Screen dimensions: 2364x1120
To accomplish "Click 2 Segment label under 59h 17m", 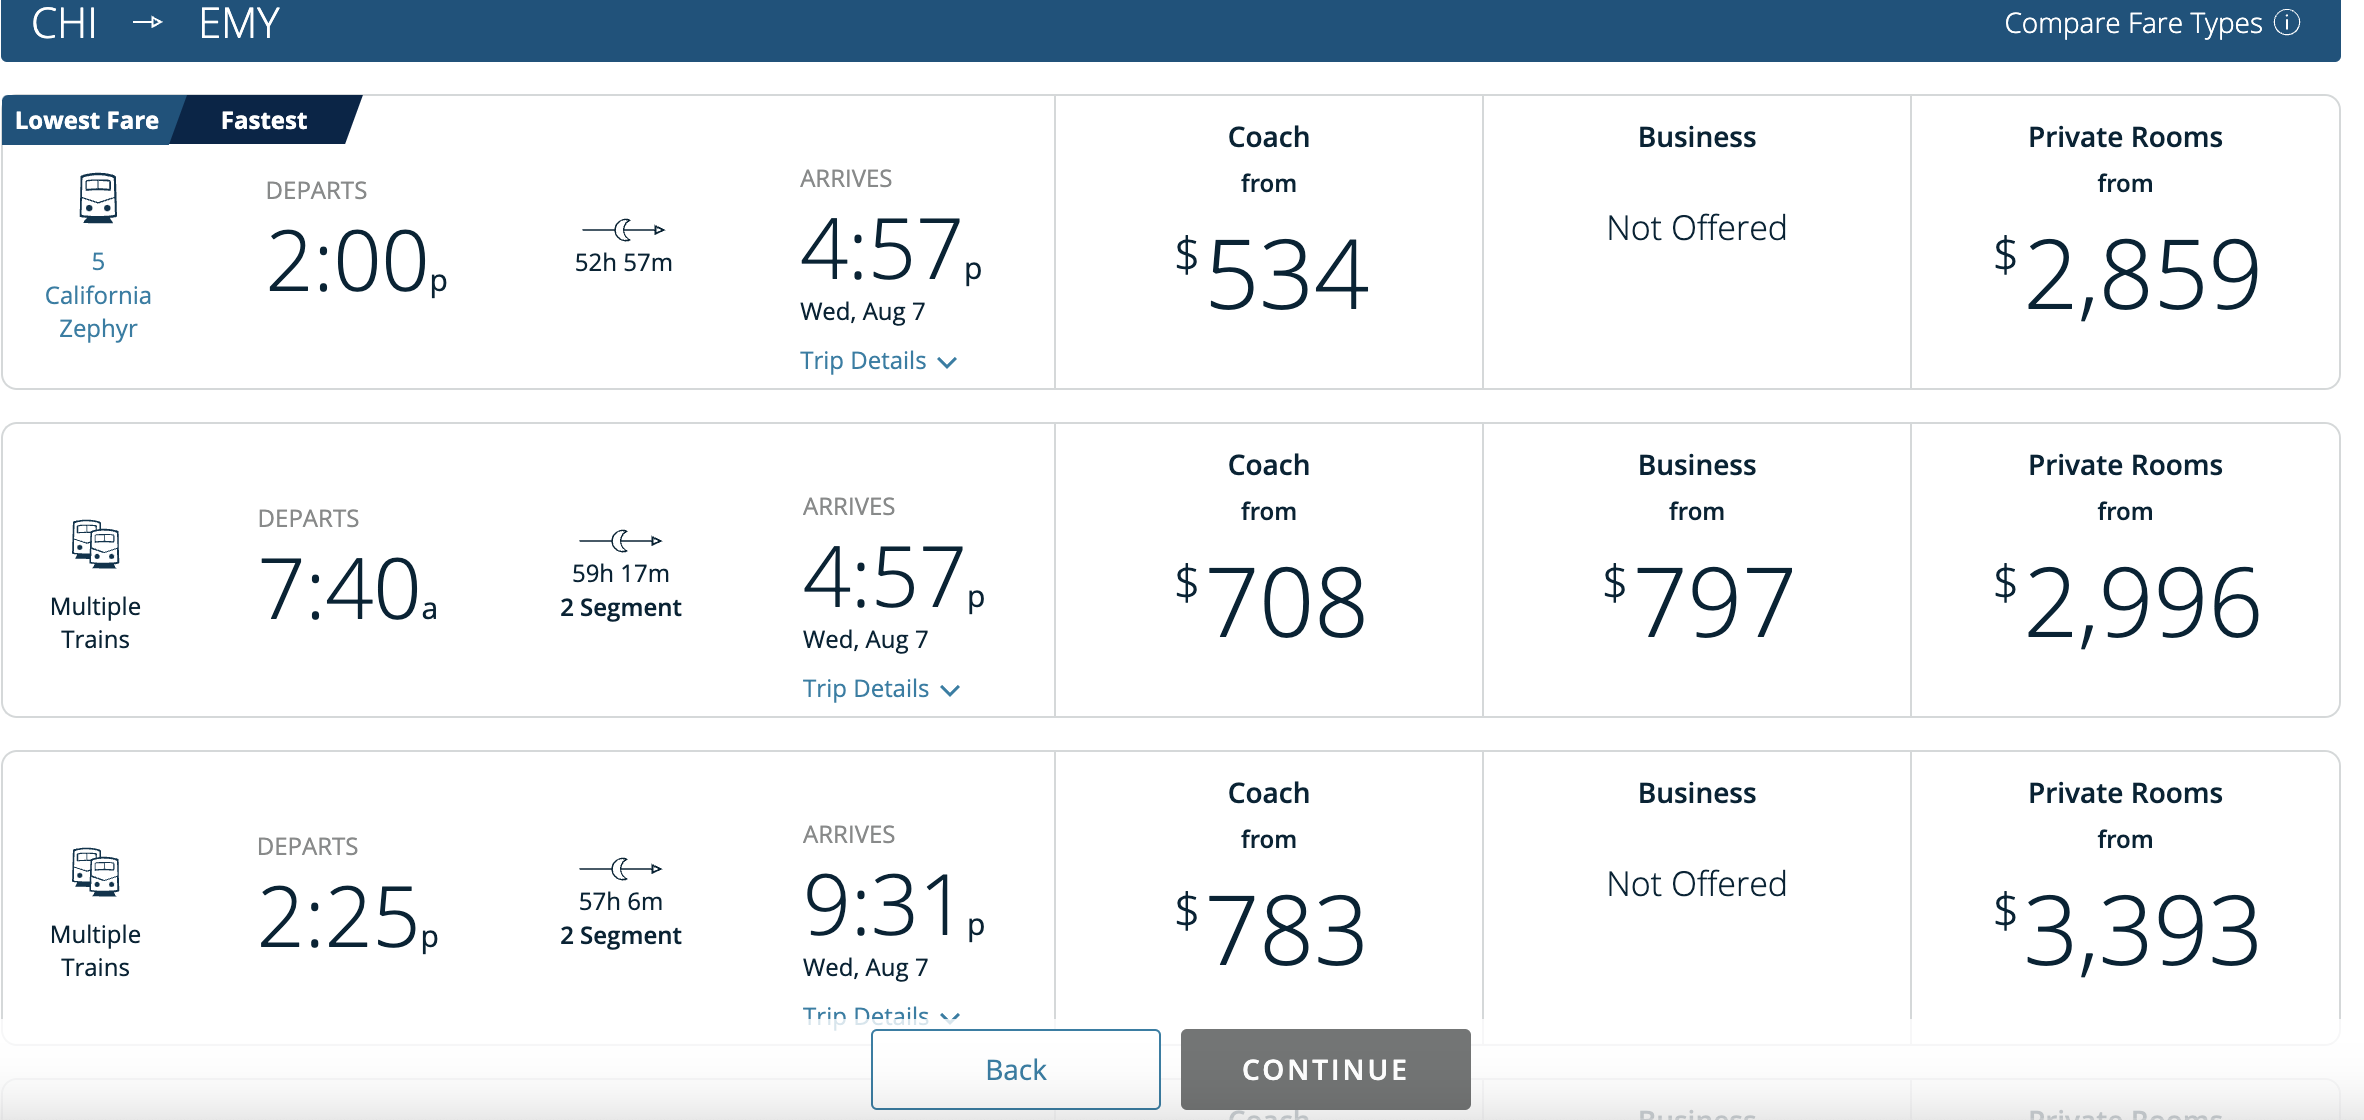I will coord(621,608).
